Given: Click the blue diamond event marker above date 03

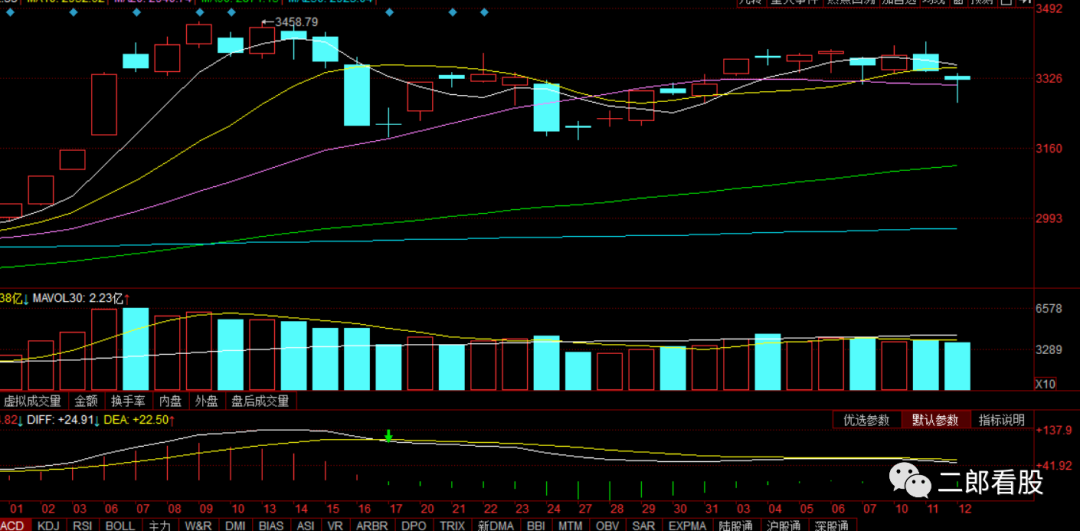Looking at the screenshot, I should click(74, 12).
